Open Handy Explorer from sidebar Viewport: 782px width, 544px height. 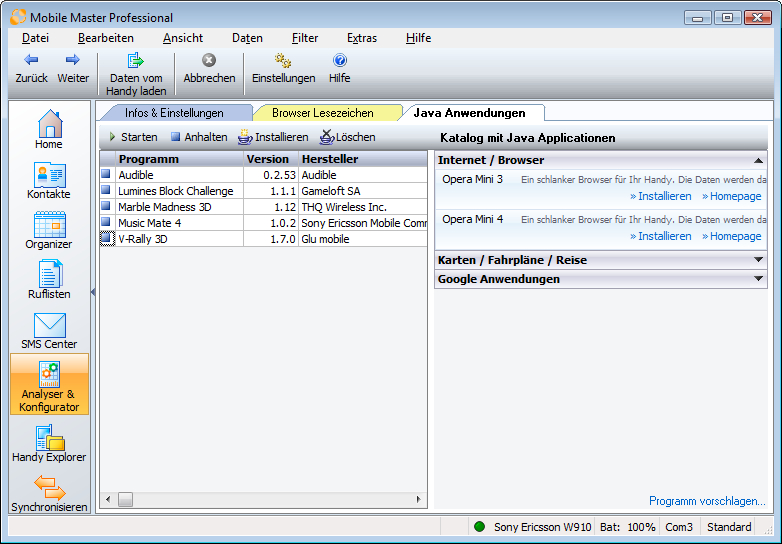pyautogui.click(x=48, y=444)
